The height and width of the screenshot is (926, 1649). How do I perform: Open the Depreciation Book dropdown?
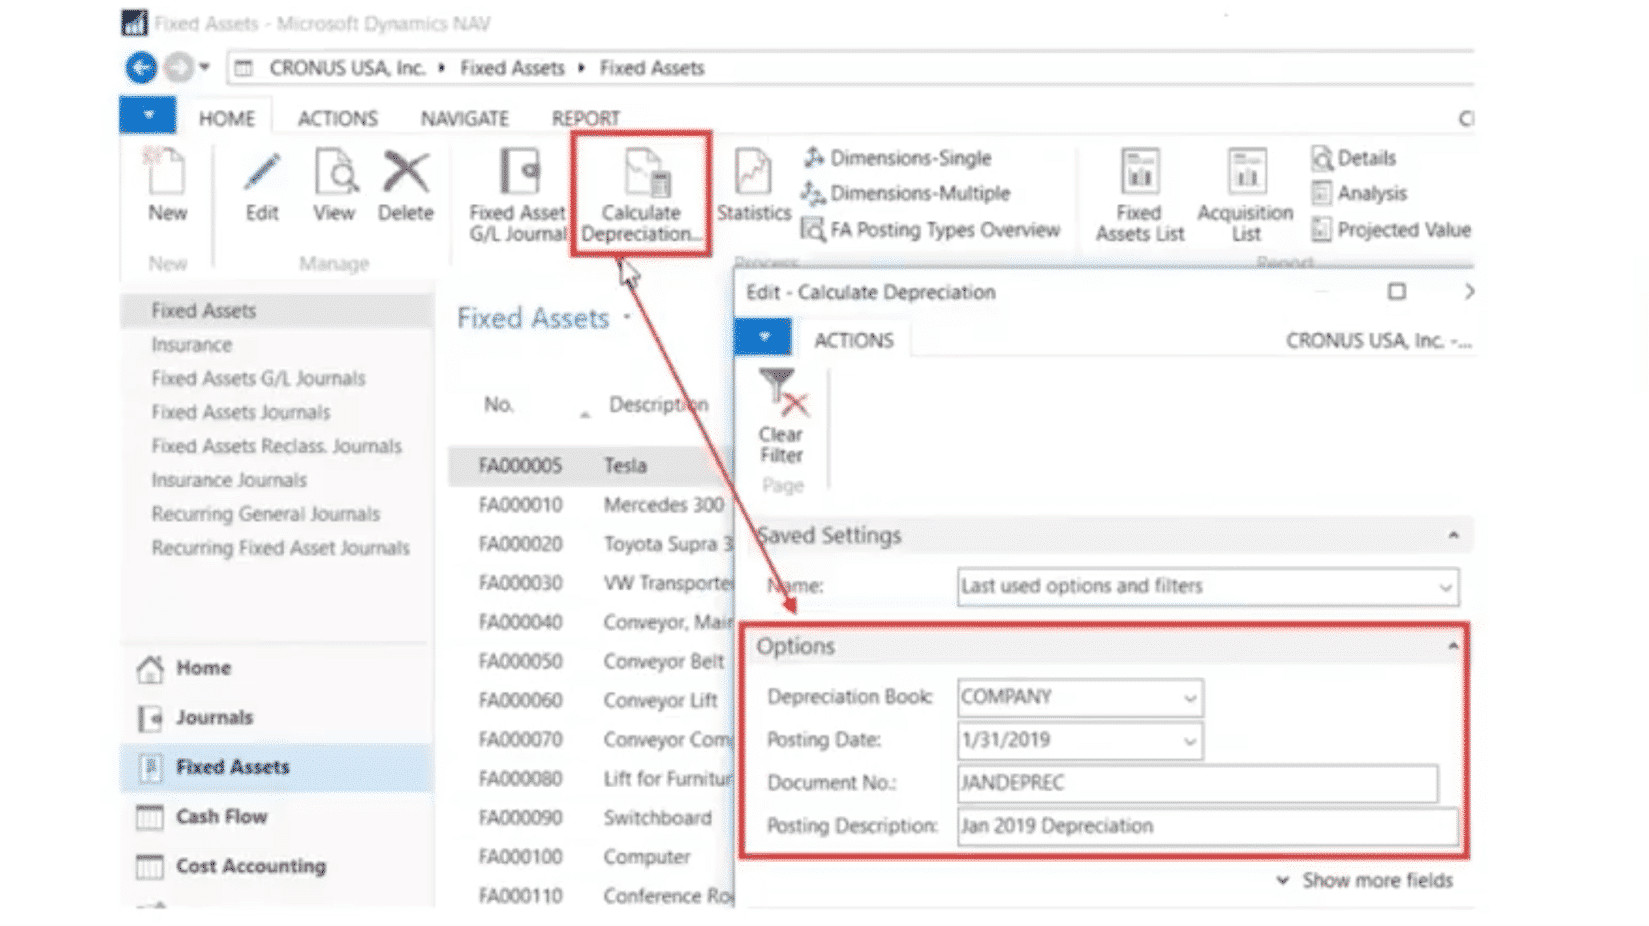point(1190,698)
